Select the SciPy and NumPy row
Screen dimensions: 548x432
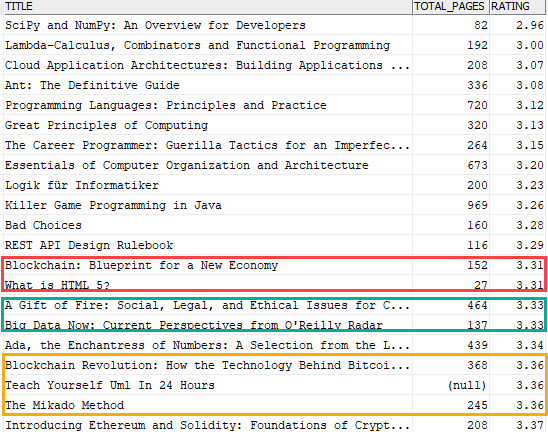(x=274, y=25)
